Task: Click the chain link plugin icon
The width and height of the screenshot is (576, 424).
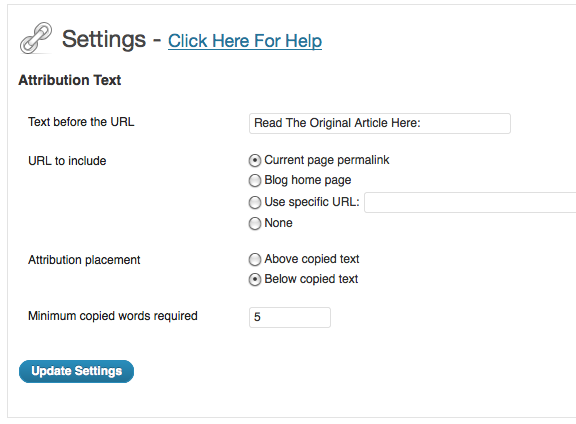Action: pos(36,38)
